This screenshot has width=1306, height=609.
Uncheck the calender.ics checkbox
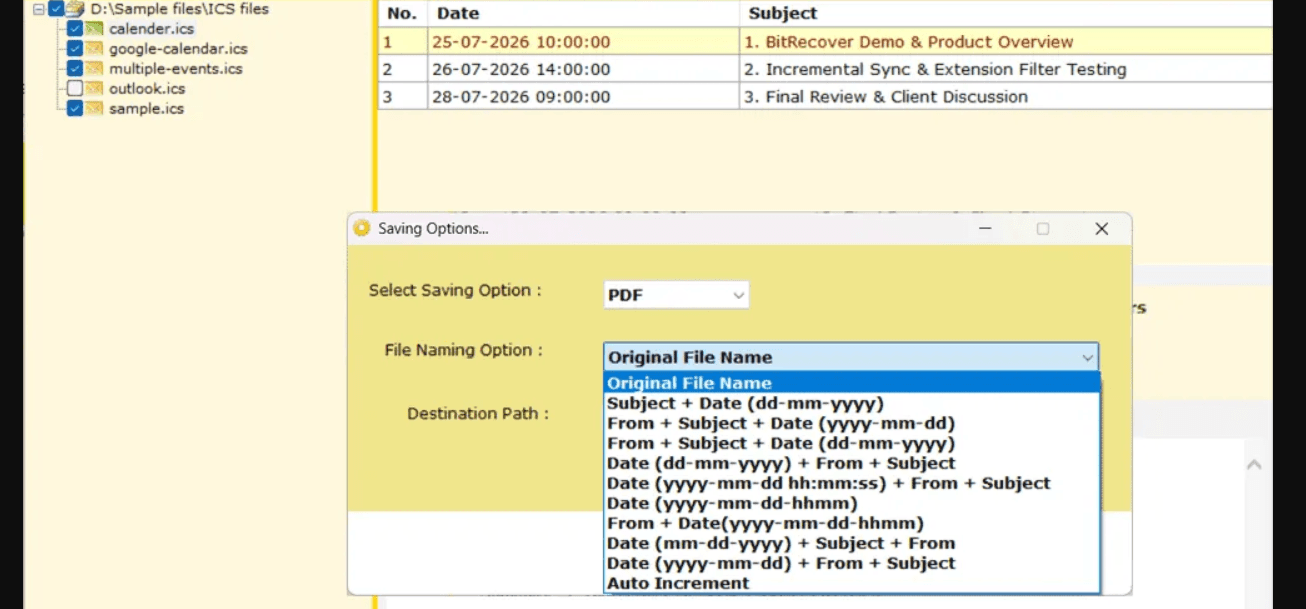coord(75,29)
